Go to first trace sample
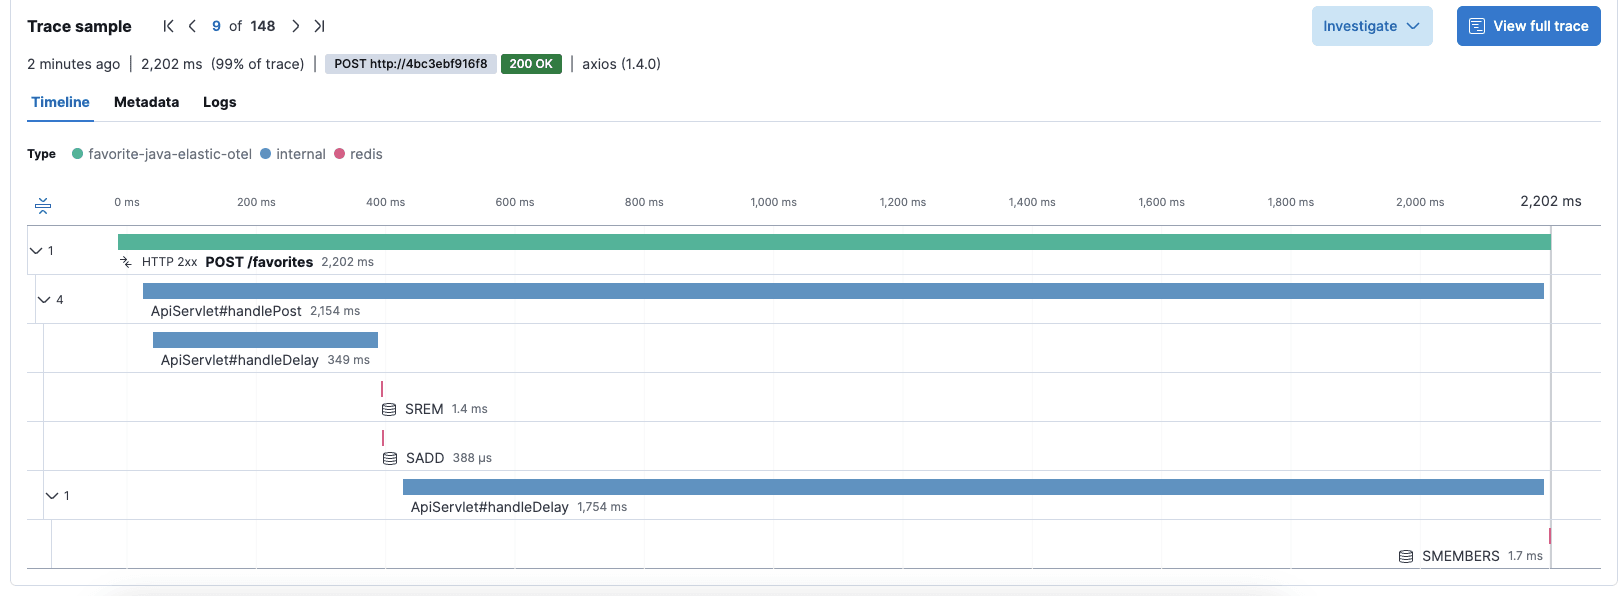The height and width of the screenshot is (596, 1621). click(x=168, y=26)
